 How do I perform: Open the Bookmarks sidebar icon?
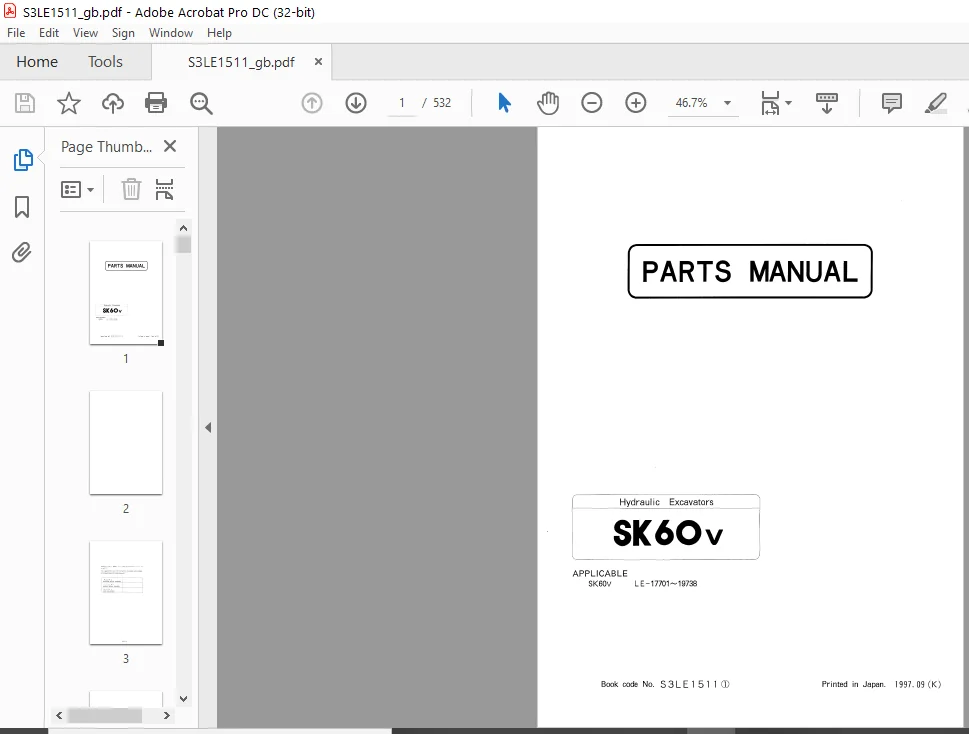[22, 207]
